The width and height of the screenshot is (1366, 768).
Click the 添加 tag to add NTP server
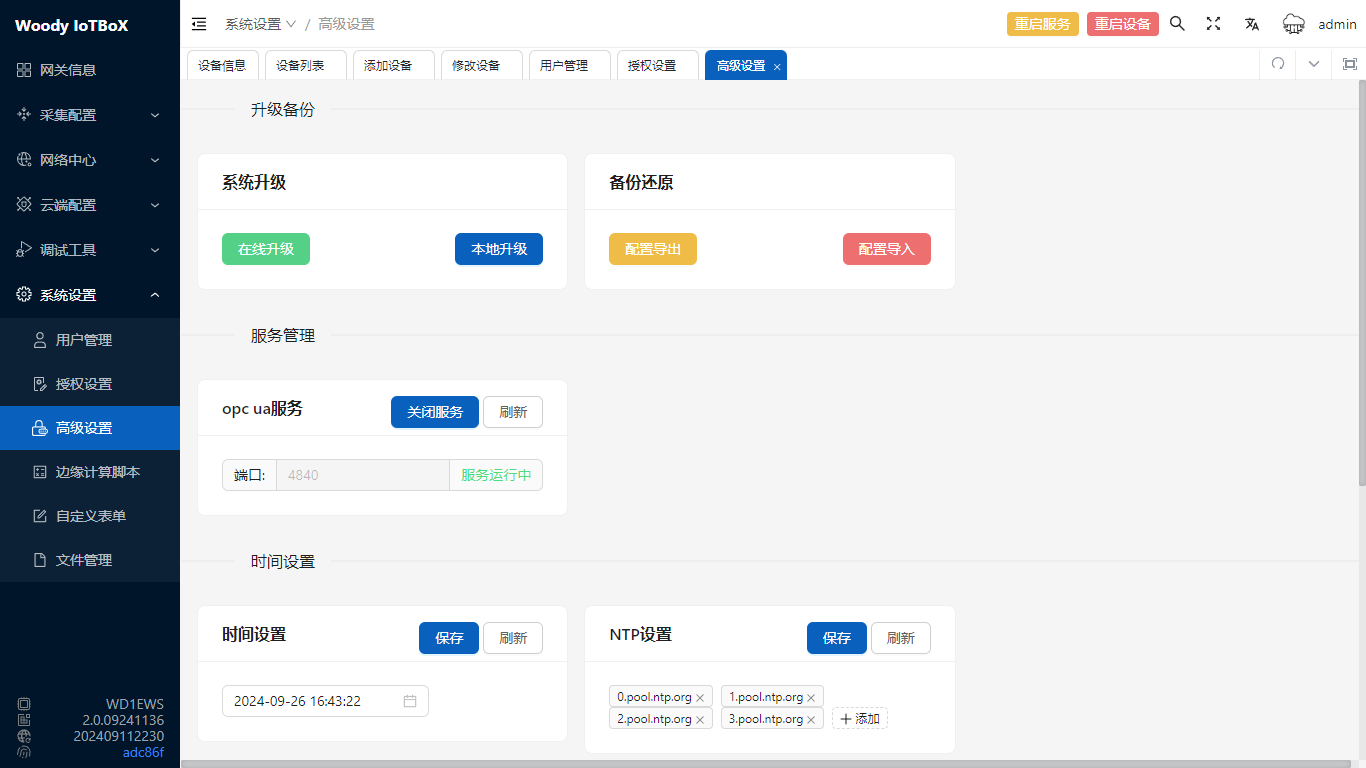(860, 719)
